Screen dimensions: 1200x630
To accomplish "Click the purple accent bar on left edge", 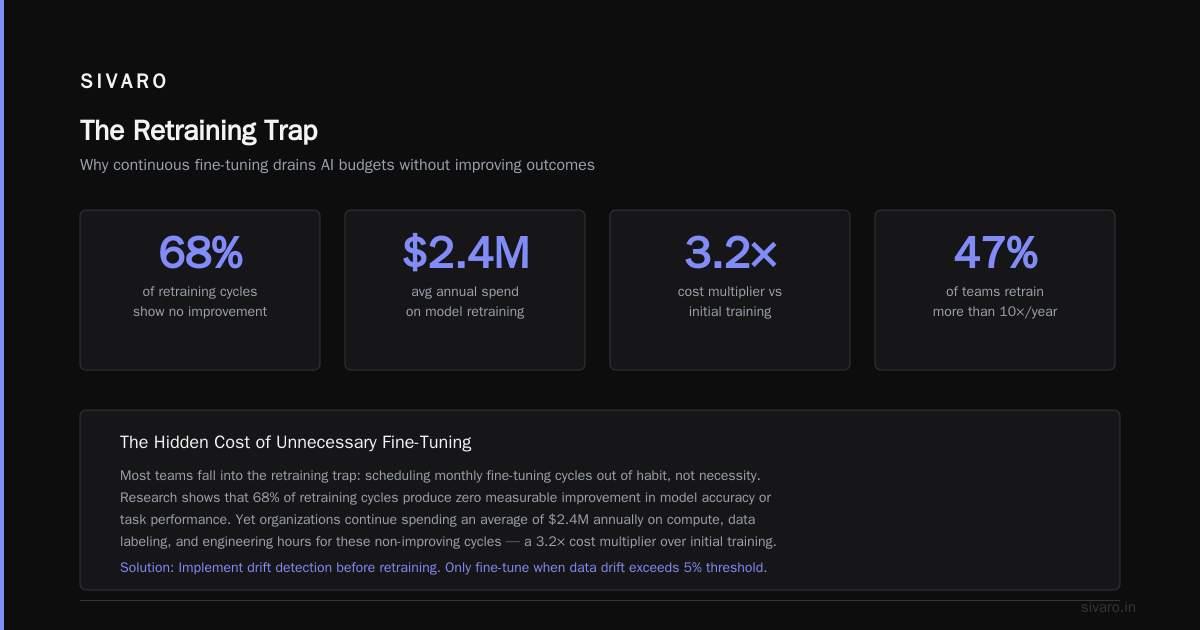I will coord(2,315).
